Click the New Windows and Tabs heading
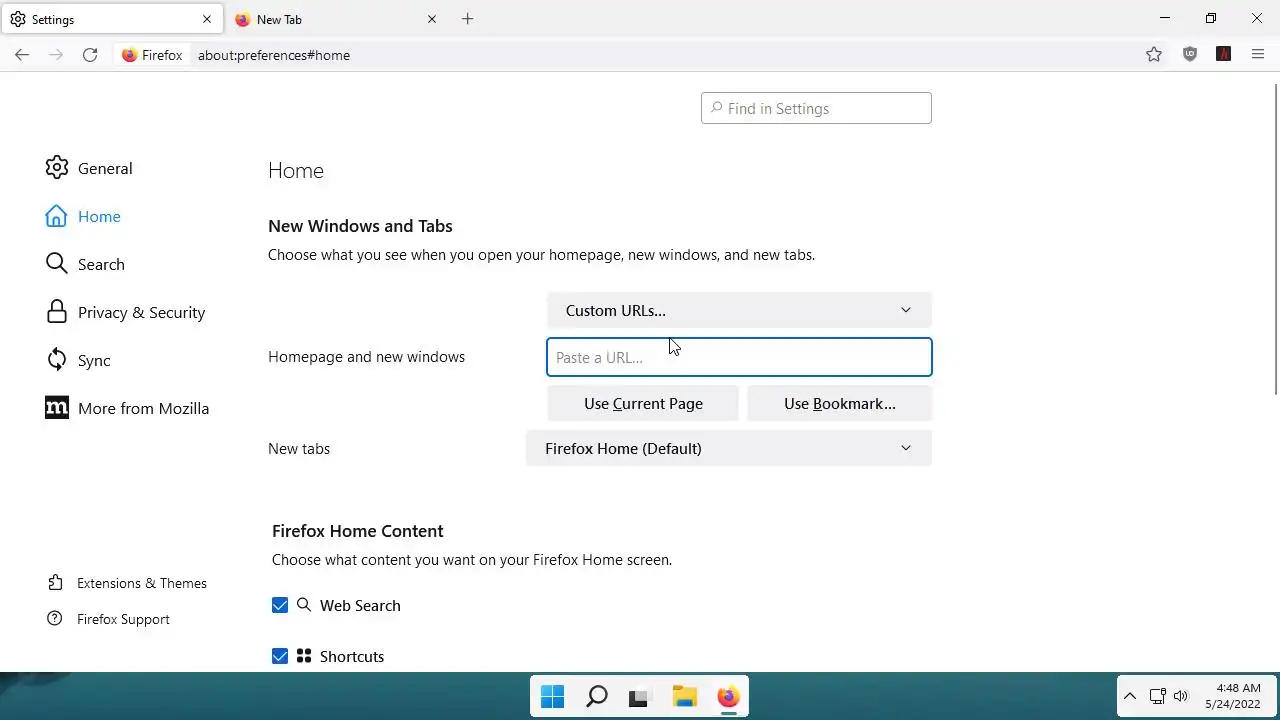This screenshot has height=720, width=1280. (360, 226)
